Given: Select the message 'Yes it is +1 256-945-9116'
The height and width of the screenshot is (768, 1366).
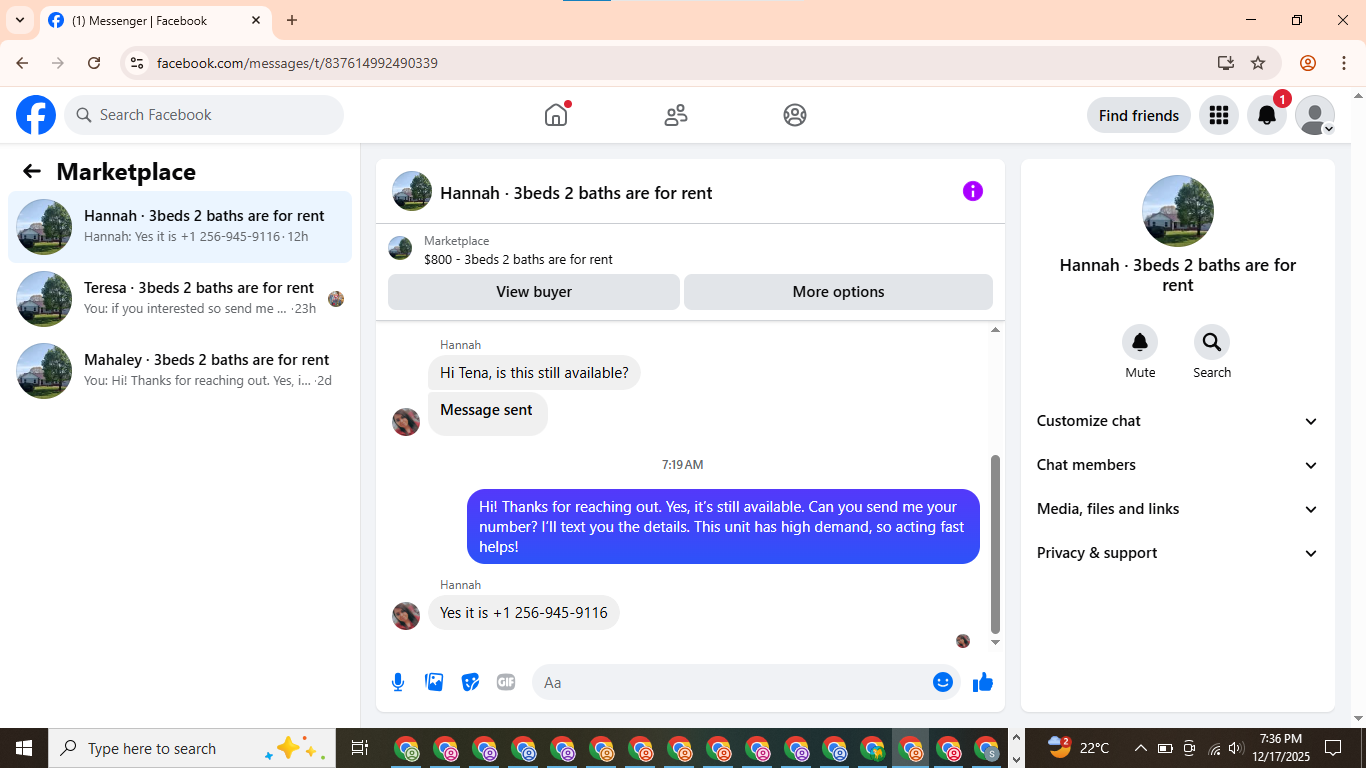Looking at the screenshot, I should click(x=524, y=613).
